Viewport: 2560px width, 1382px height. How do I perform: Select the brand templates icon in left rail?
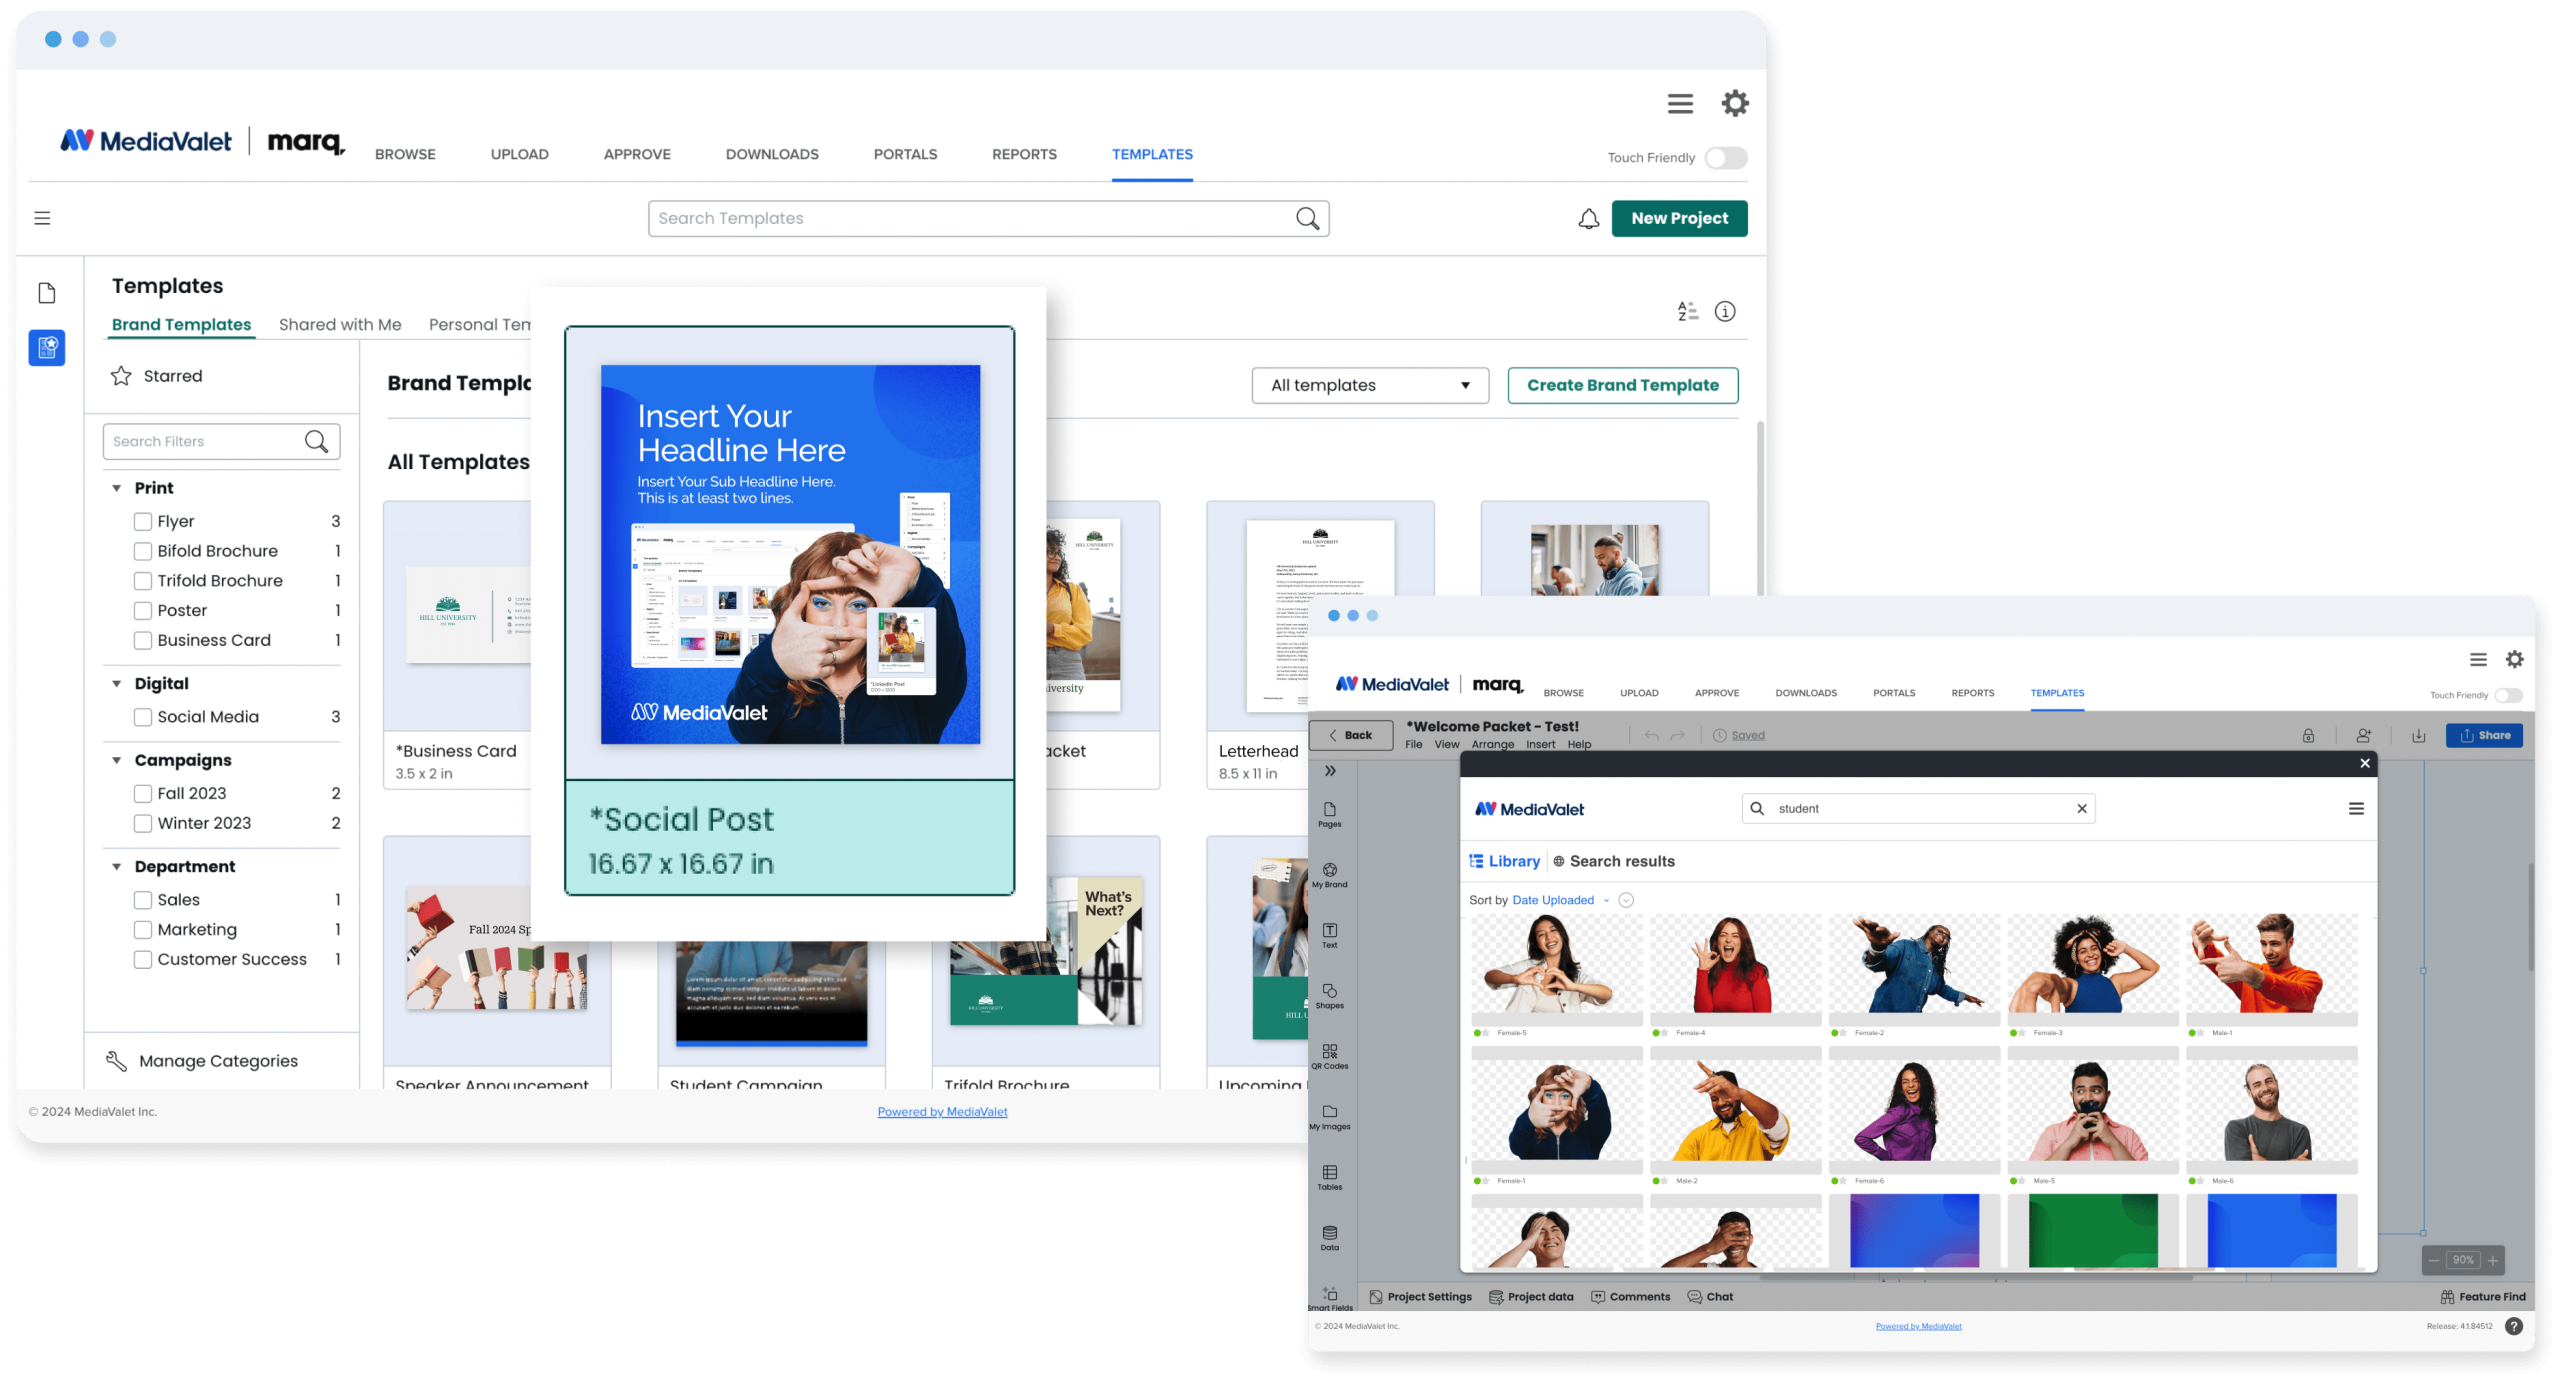(47, 347)
